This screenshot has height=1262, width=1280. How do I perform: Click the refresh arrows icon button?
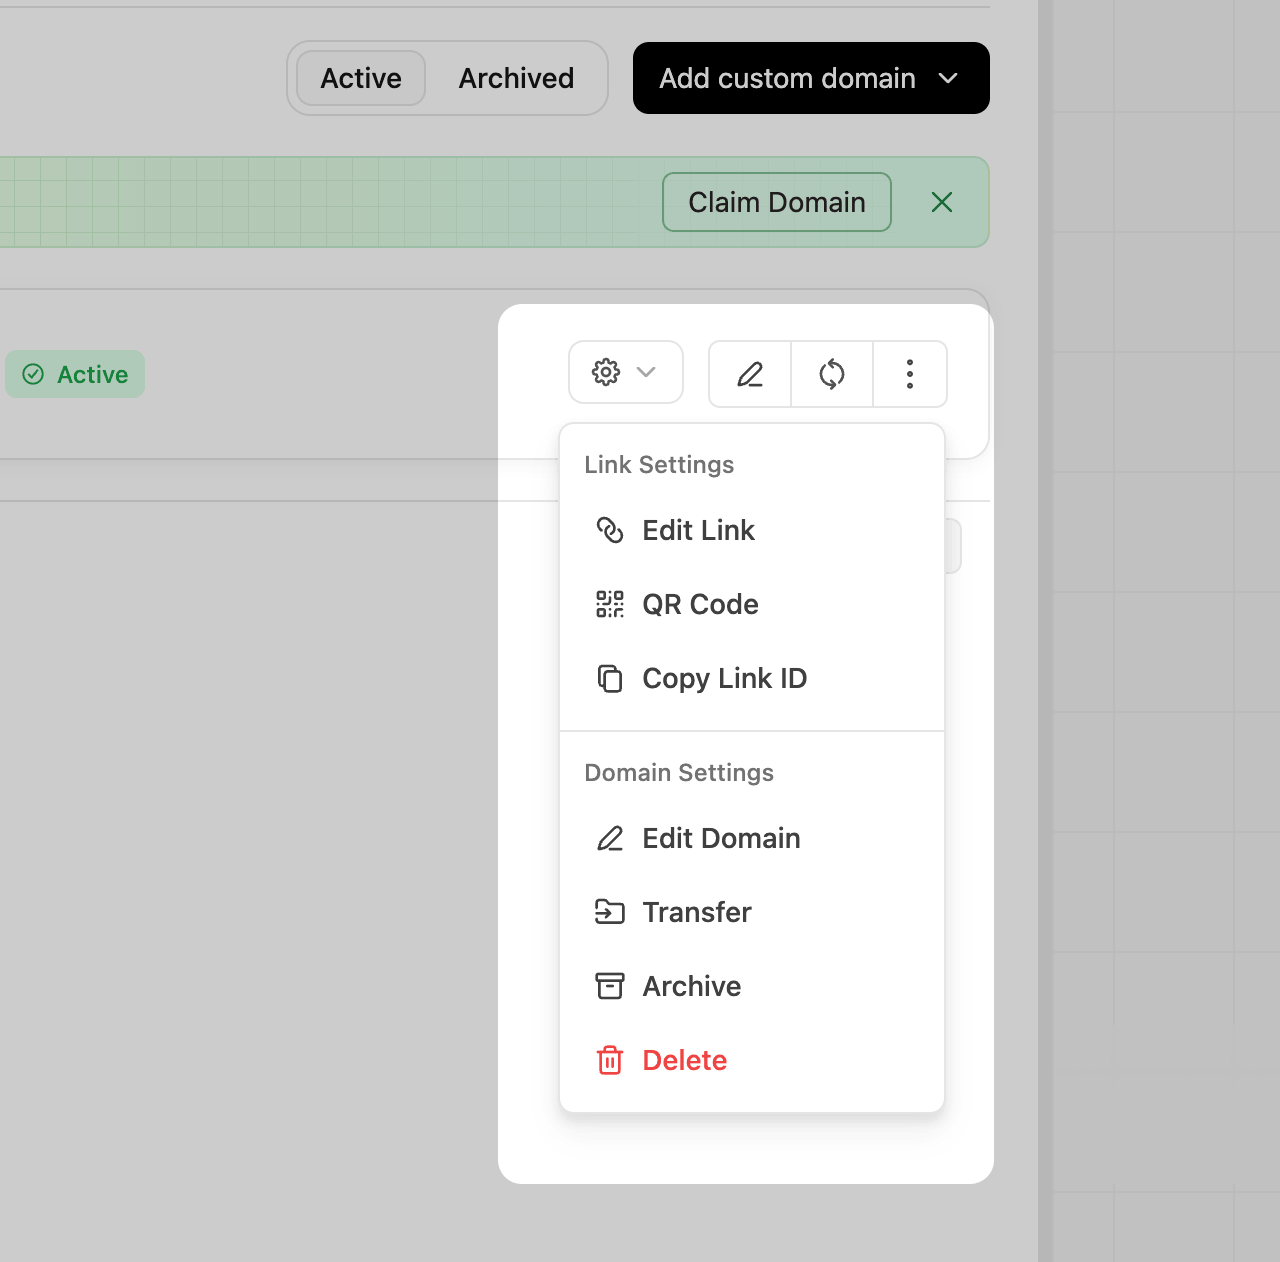coord(832,374)
